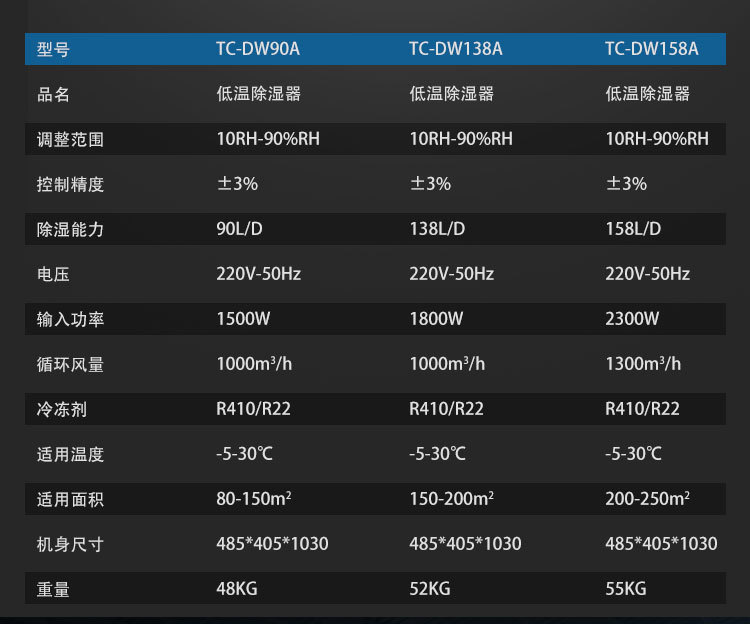This screenshot has width=750, height=624.
Task: Click R410/R22 refrigerant for TC-DW138A
Action: tap(446, 408)
